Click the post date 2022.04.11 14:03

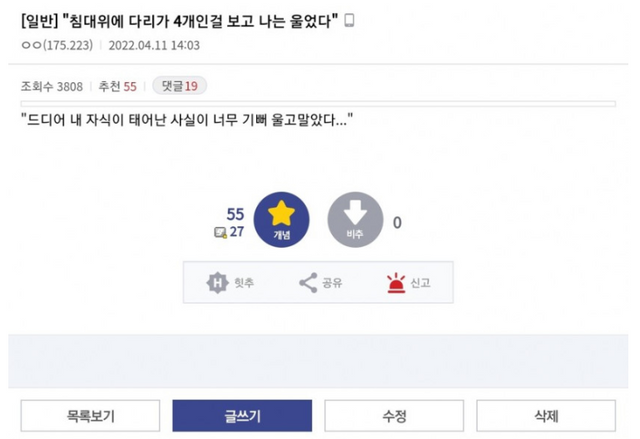tap(153, 45)
